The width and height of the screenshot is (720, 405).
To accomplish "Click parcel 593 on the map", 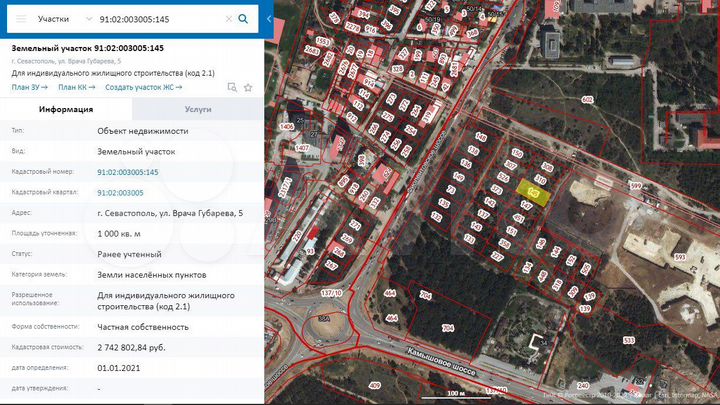I will 680,257.
